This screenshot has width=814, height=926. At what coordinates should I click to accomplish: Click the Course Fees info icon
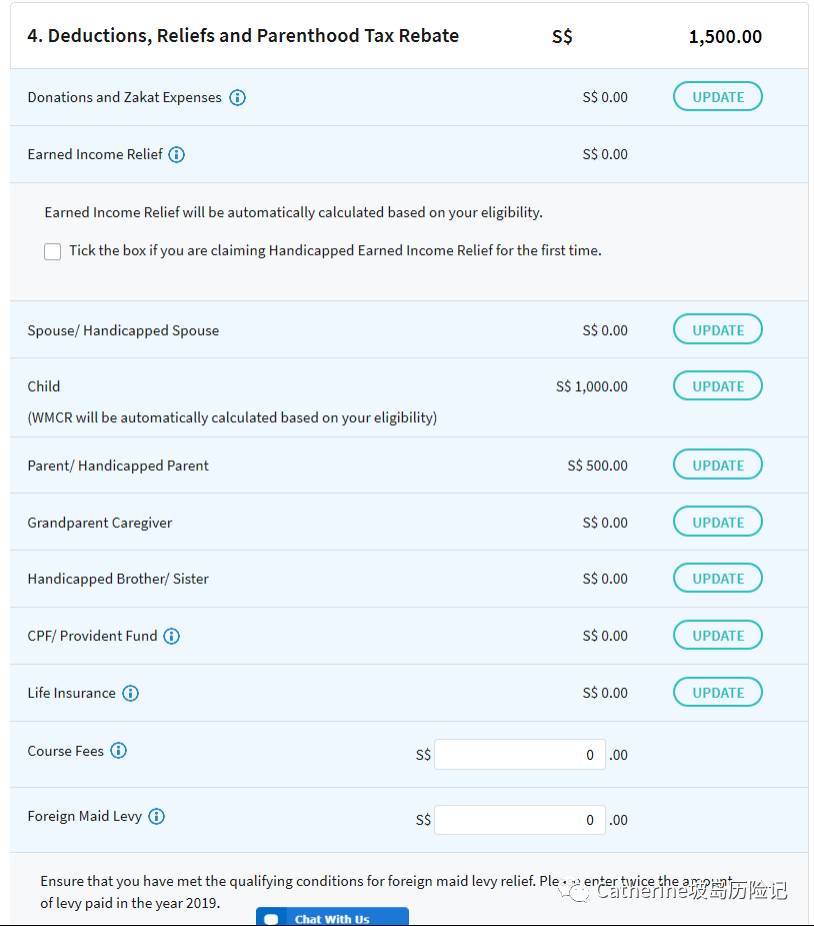tap(119, 751)
